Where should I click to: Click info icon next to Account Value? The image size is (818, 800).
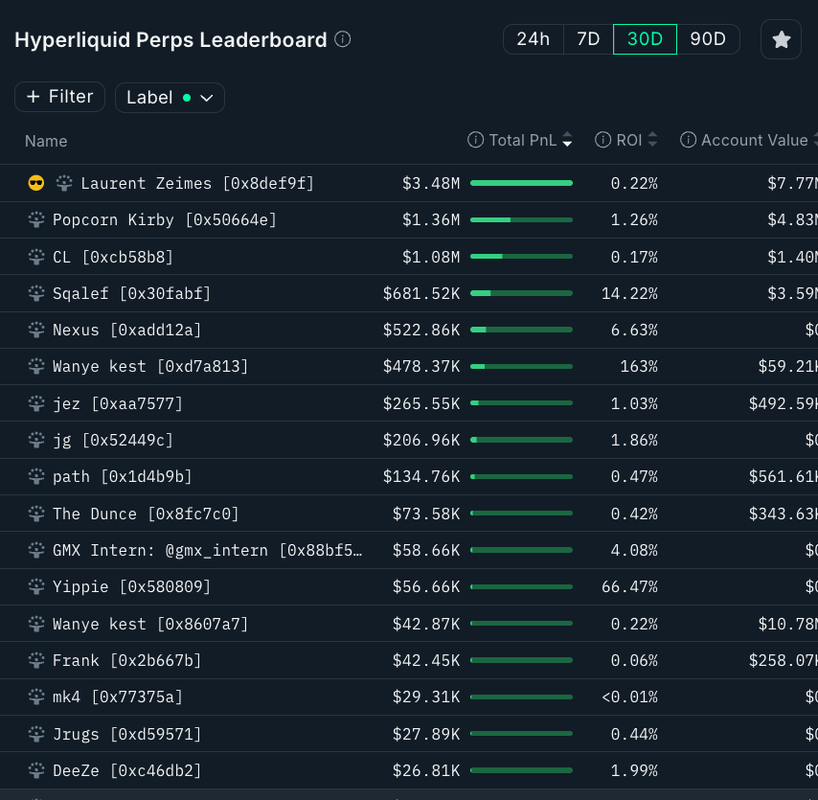click(x=688, y=140)
